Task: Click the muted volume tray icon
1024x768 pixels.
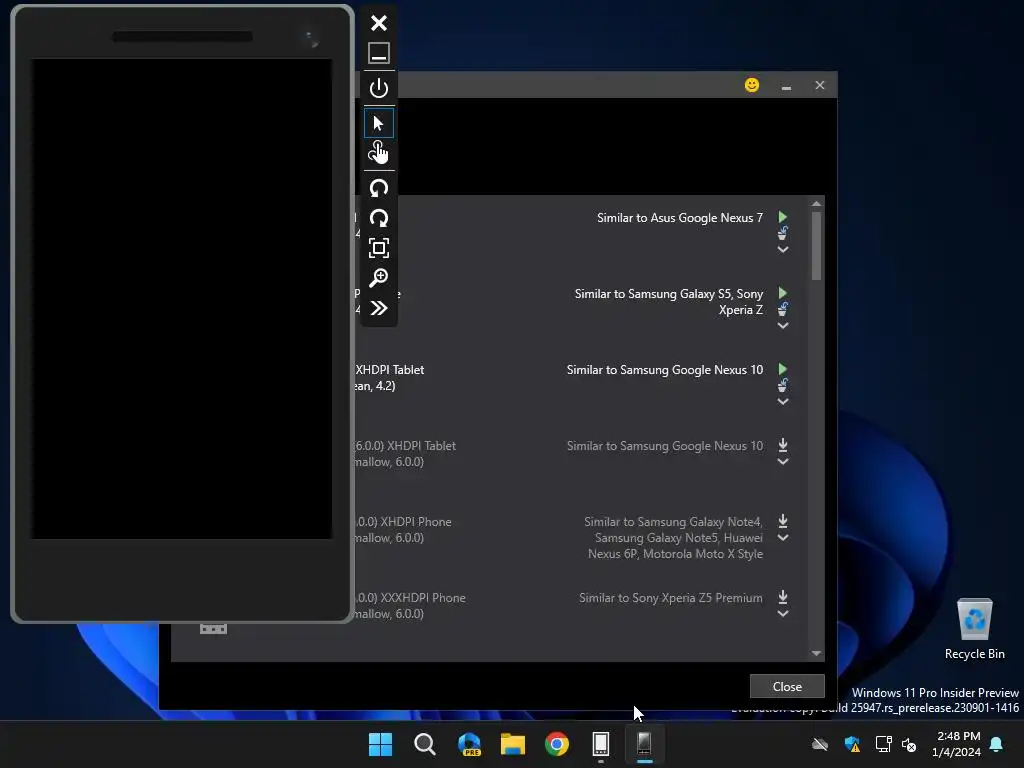Action: (909, 744)
